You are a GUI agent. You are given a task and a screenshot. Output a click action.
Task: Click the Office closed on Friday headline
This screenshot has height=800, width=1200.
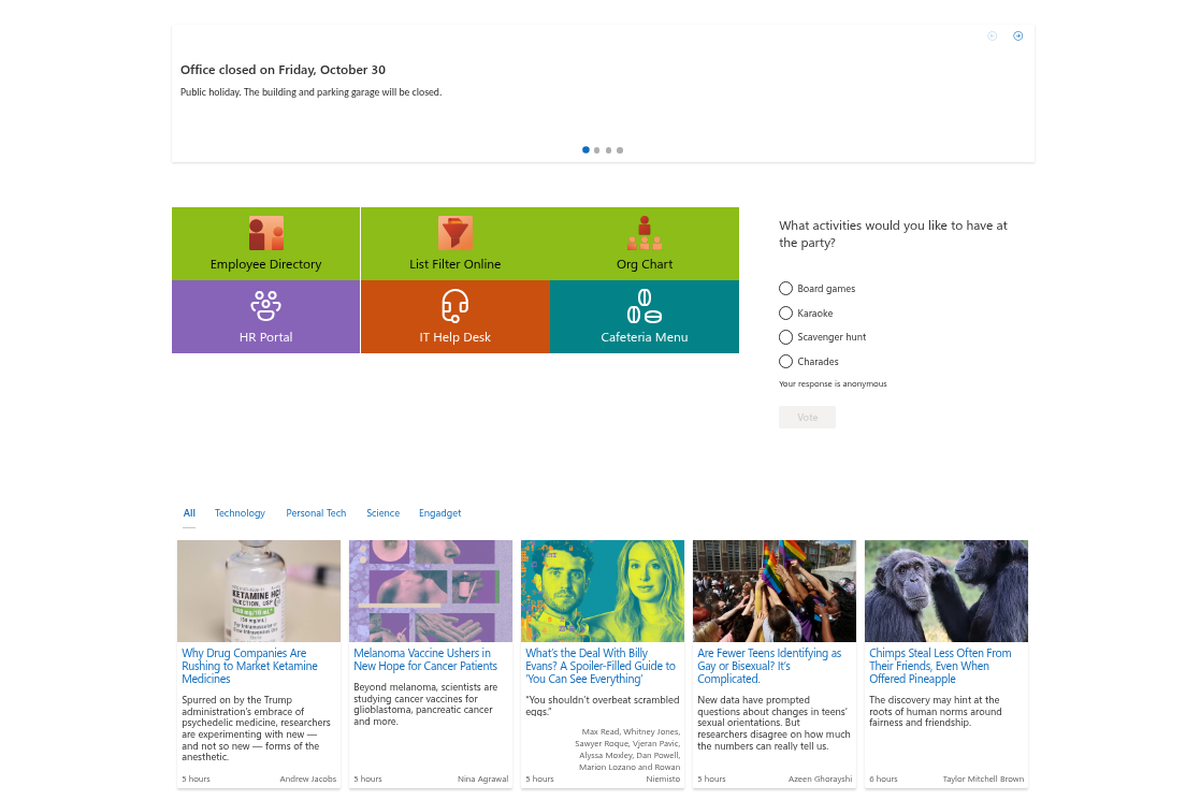[x=283, y=70]
